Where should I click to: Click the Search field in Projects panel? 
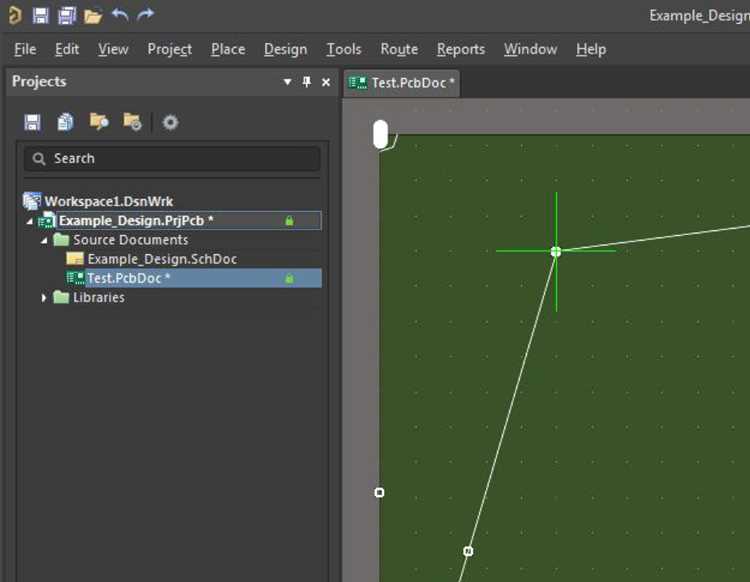click(172, 158)
